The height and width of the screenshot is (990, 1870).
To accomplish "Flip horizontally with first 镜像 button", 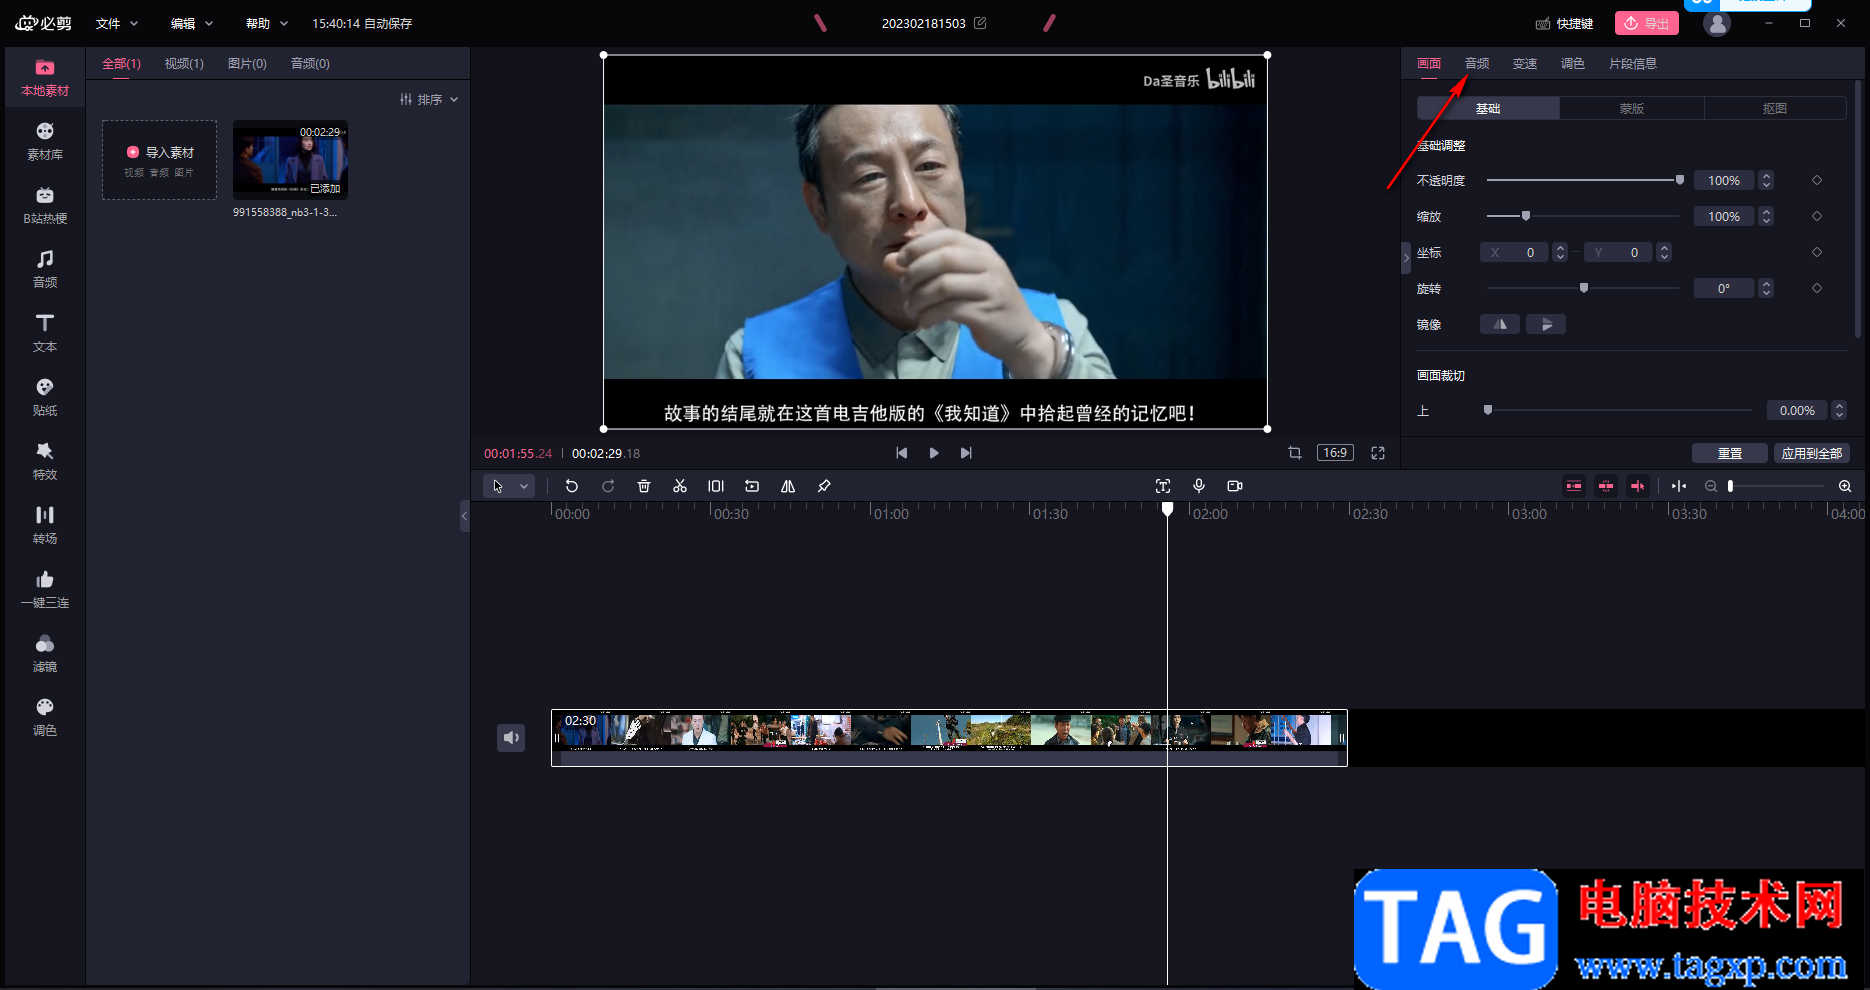I will click(x=1500, y=324).
